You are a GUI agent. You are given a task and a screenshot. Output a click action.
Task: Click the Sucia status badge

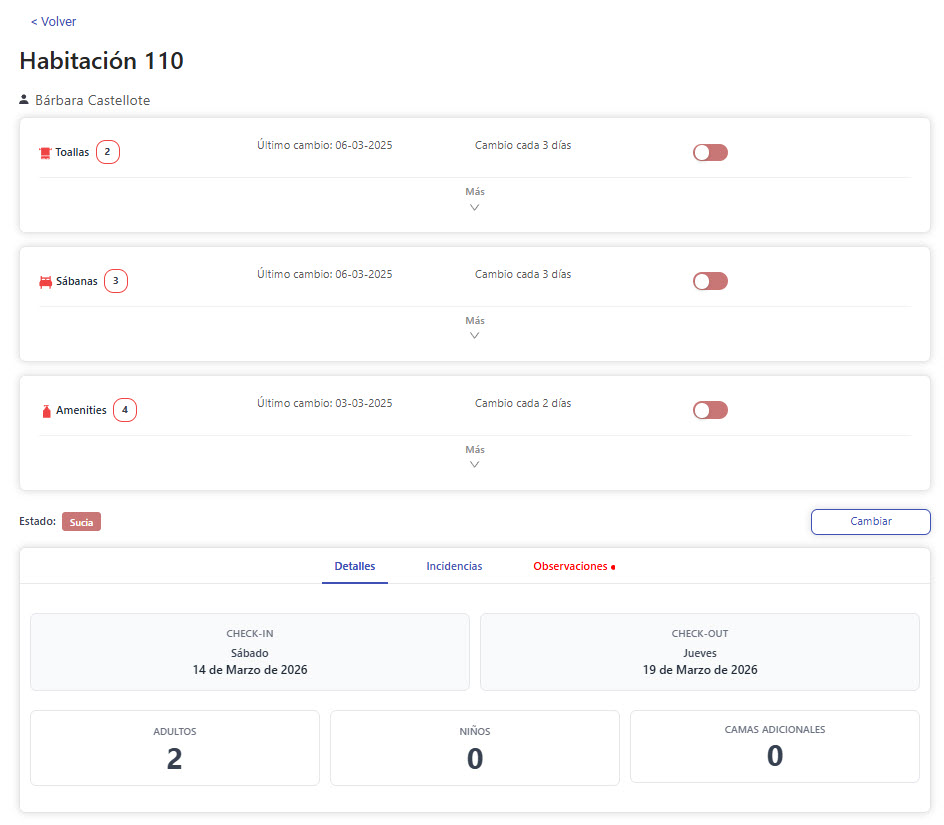pyautogui.click(x=81, y=522)
